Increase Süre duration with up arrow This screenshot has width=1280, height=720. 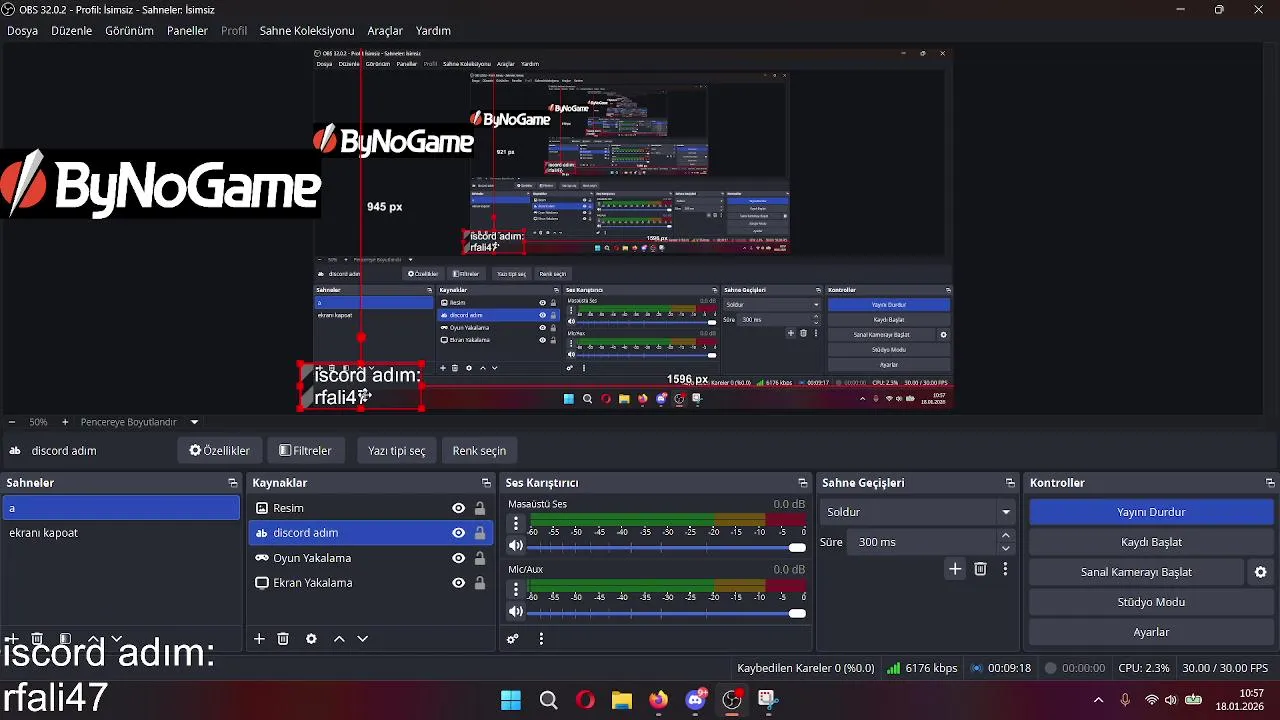point(1006,536)
